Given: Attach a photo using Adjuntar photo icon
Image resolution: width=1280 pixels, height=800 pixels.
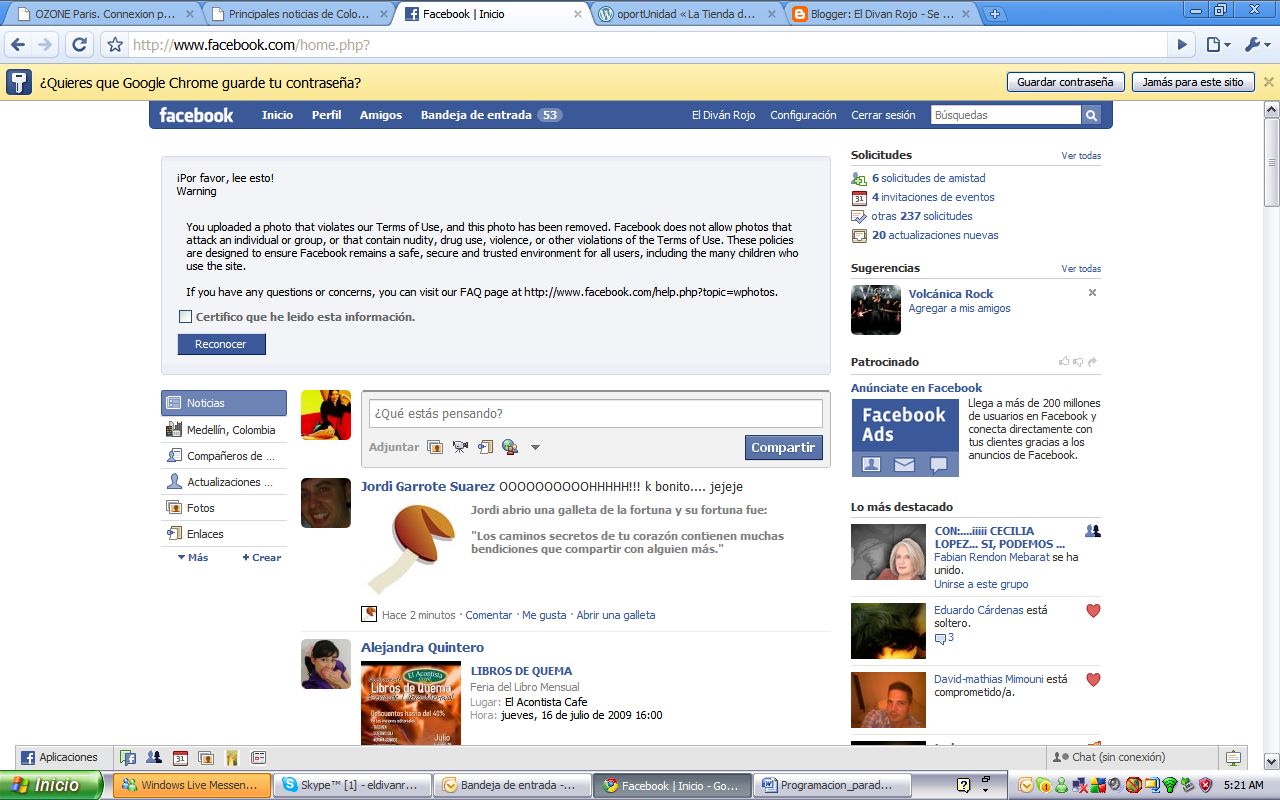Looking at the screenshot, I should pyautogui.click(x=434, y=447).
